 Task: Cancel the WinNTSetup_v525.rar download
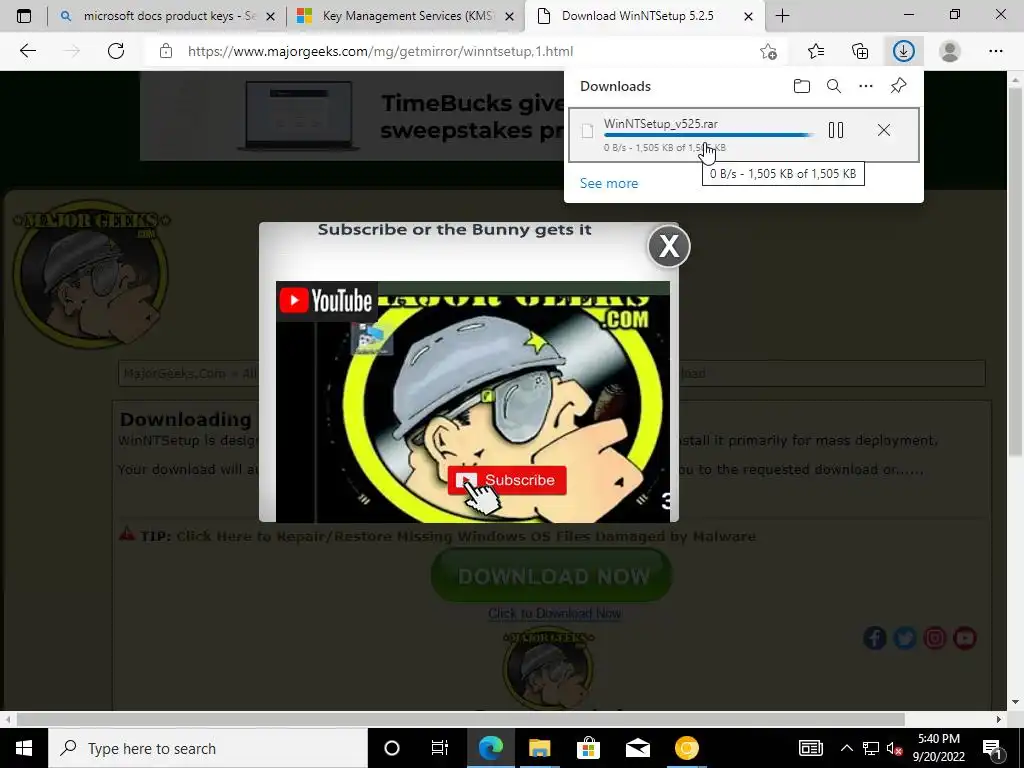tap(884, 131)
